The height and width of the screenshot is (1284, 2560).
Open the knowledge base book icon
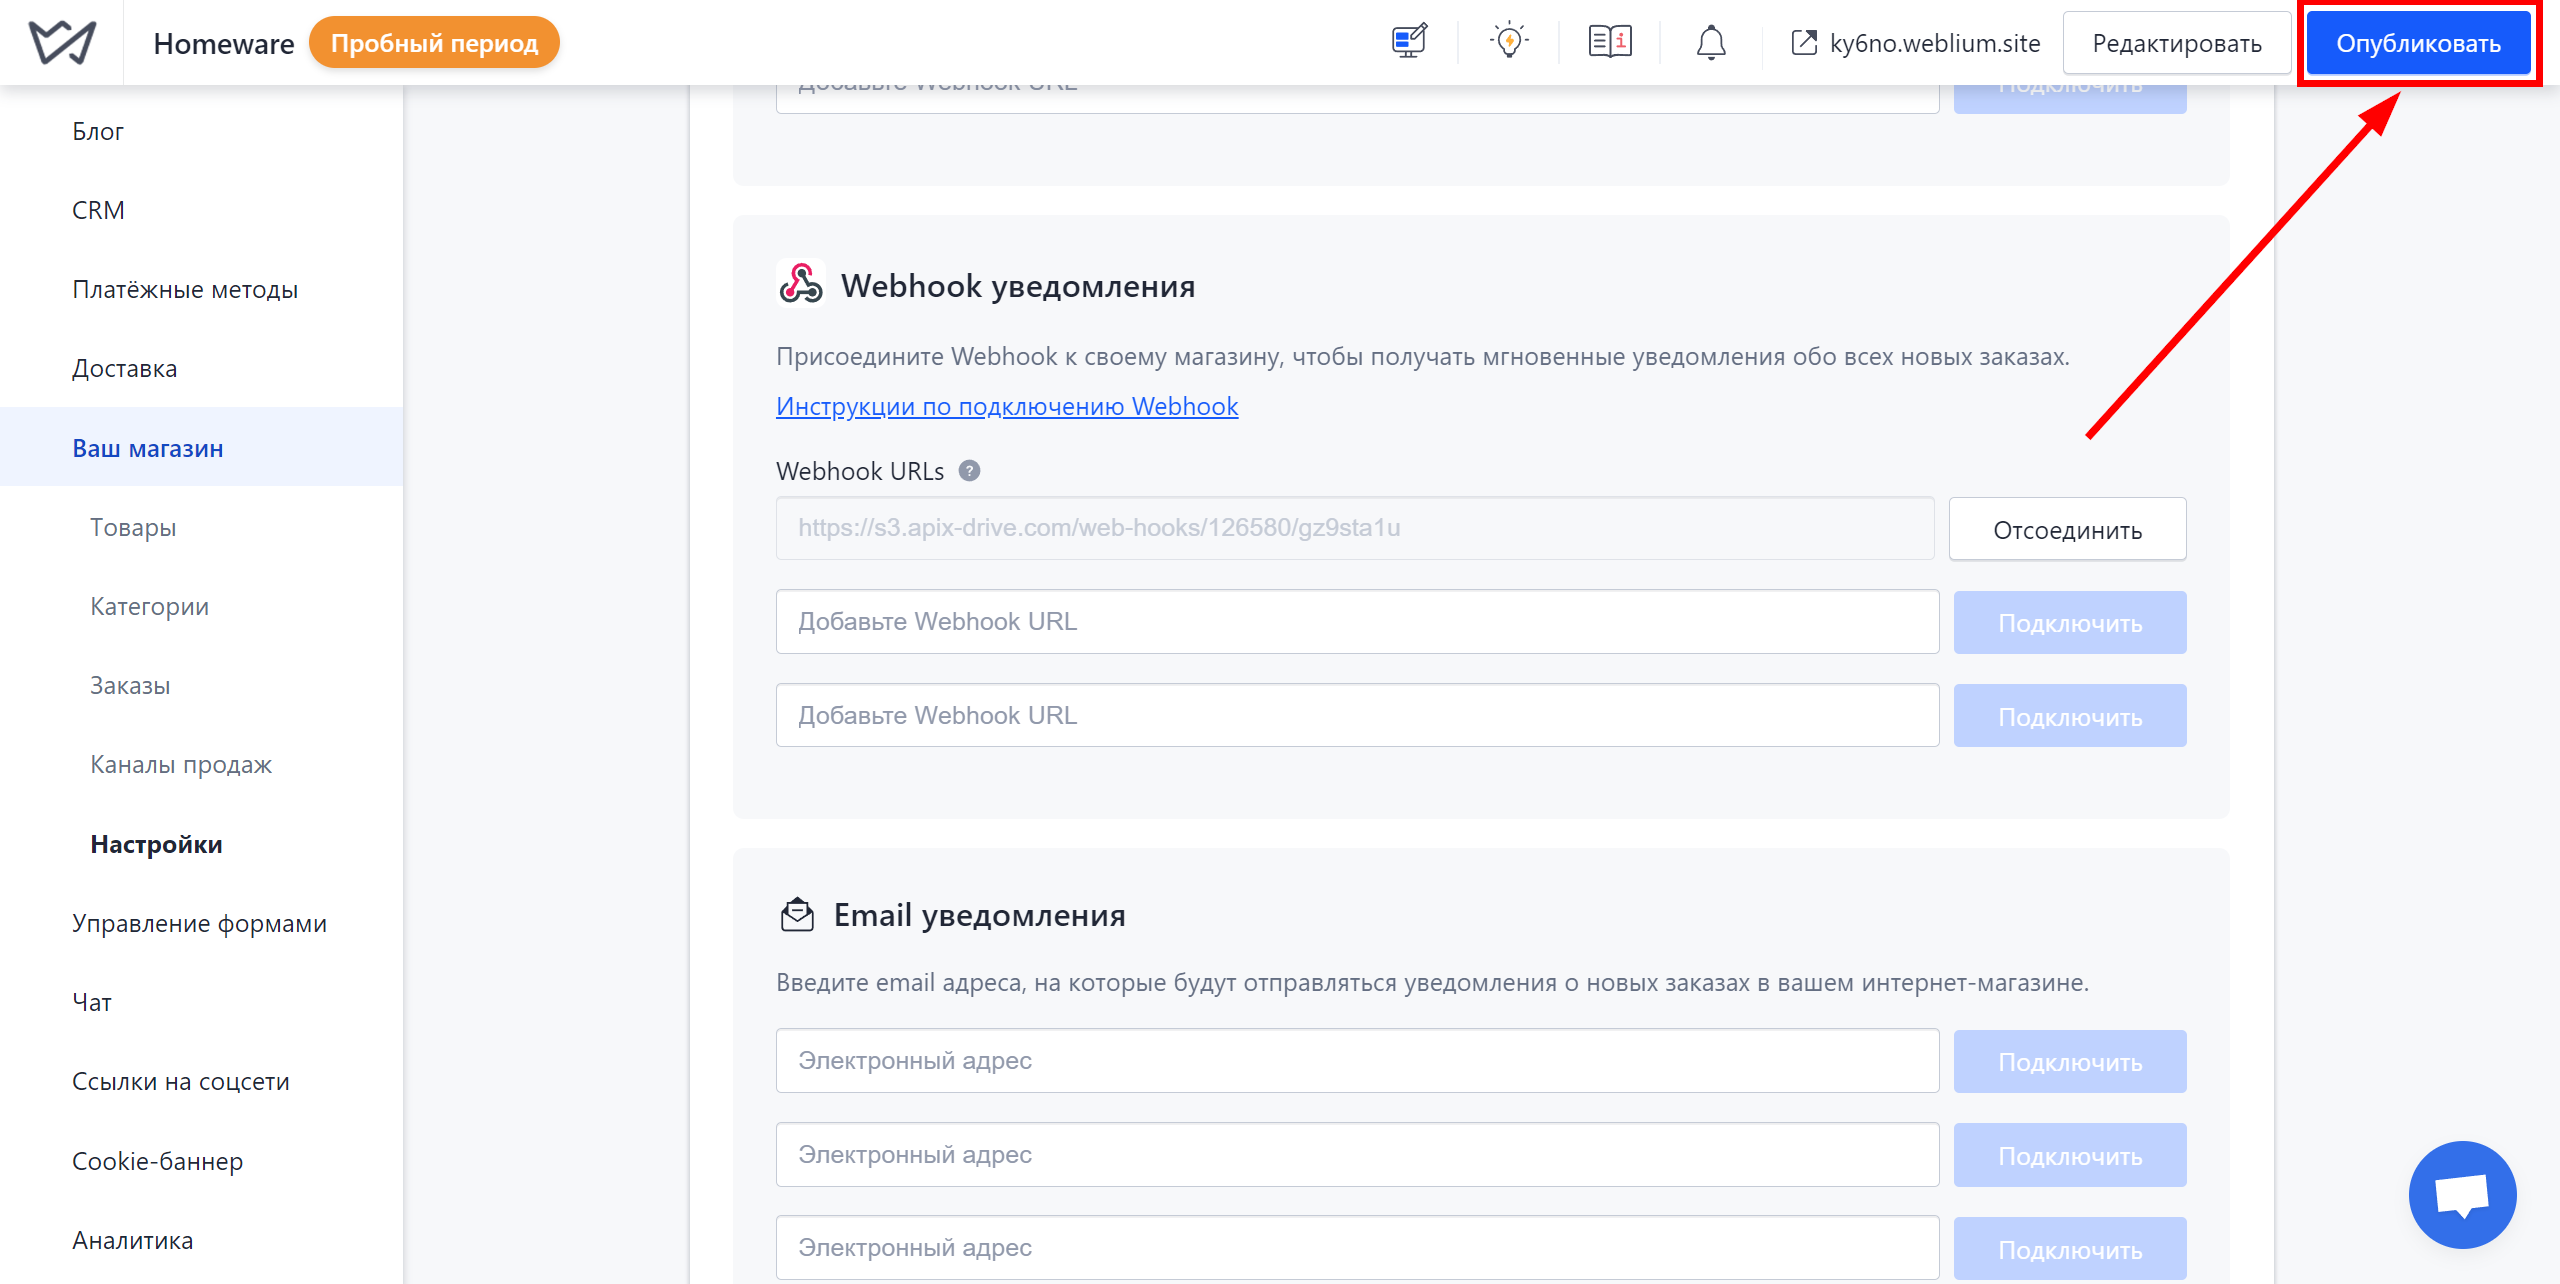(1607, 44)
